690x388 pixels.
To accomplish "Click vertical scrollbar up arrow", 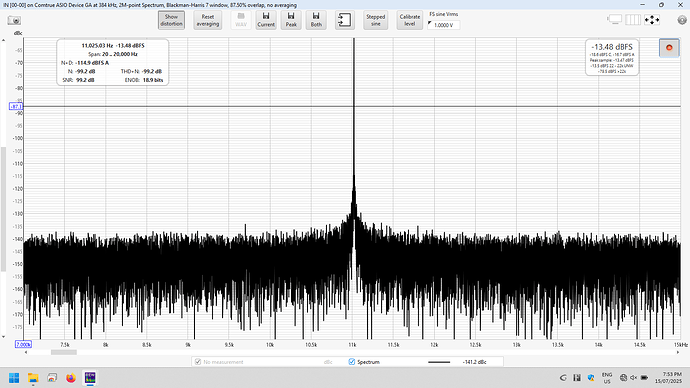I will (4, 40).
